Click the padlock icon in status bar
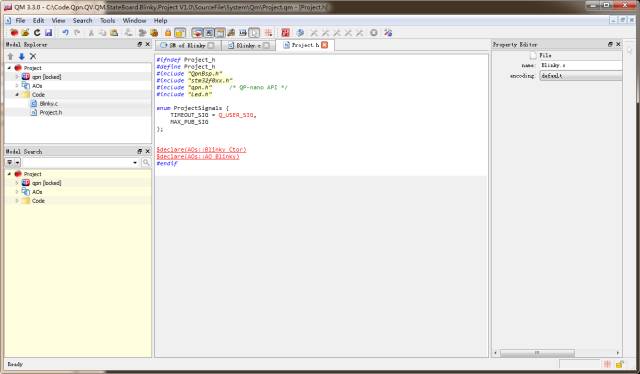 (619, 364)
